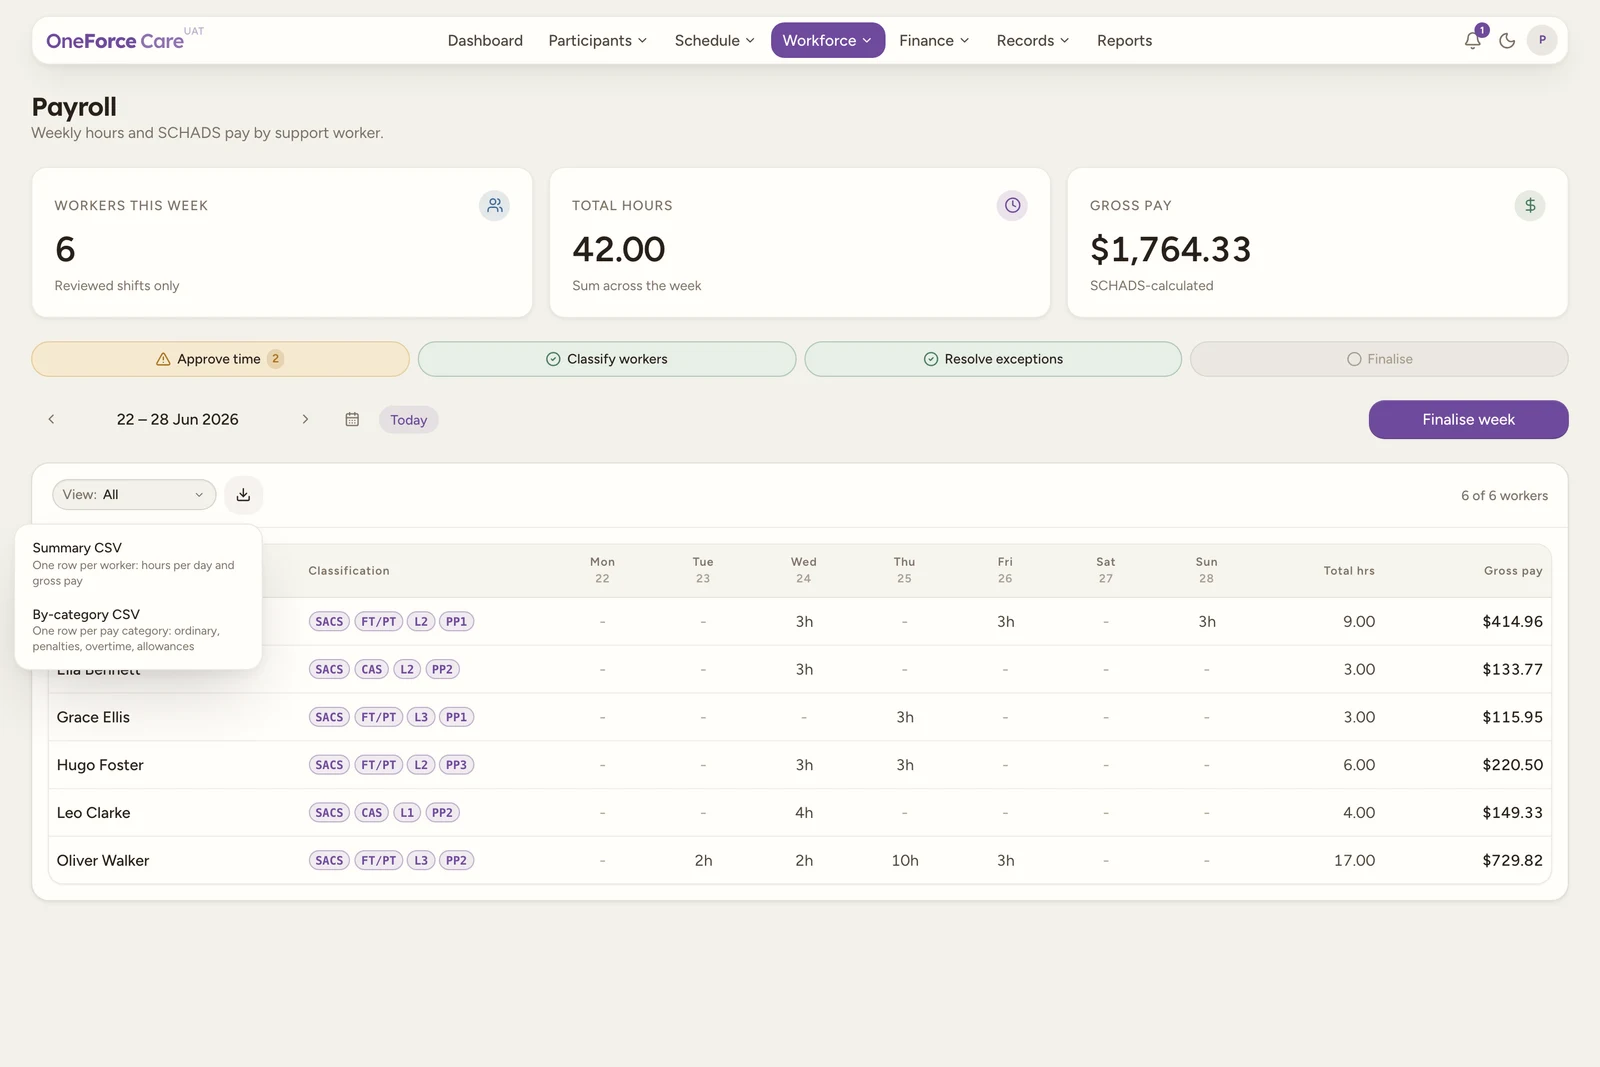Select the Finalise step

click(x=1379, y=359)
